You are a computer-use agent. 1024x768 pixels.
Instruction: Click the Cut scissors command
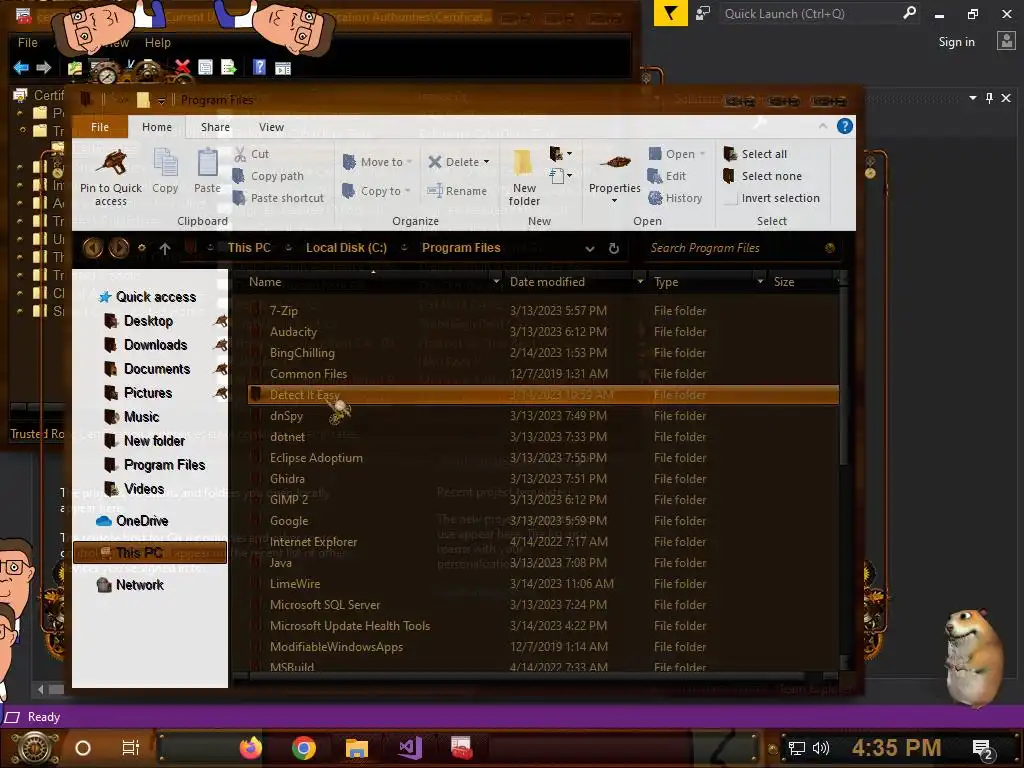[x=251, y=154]
